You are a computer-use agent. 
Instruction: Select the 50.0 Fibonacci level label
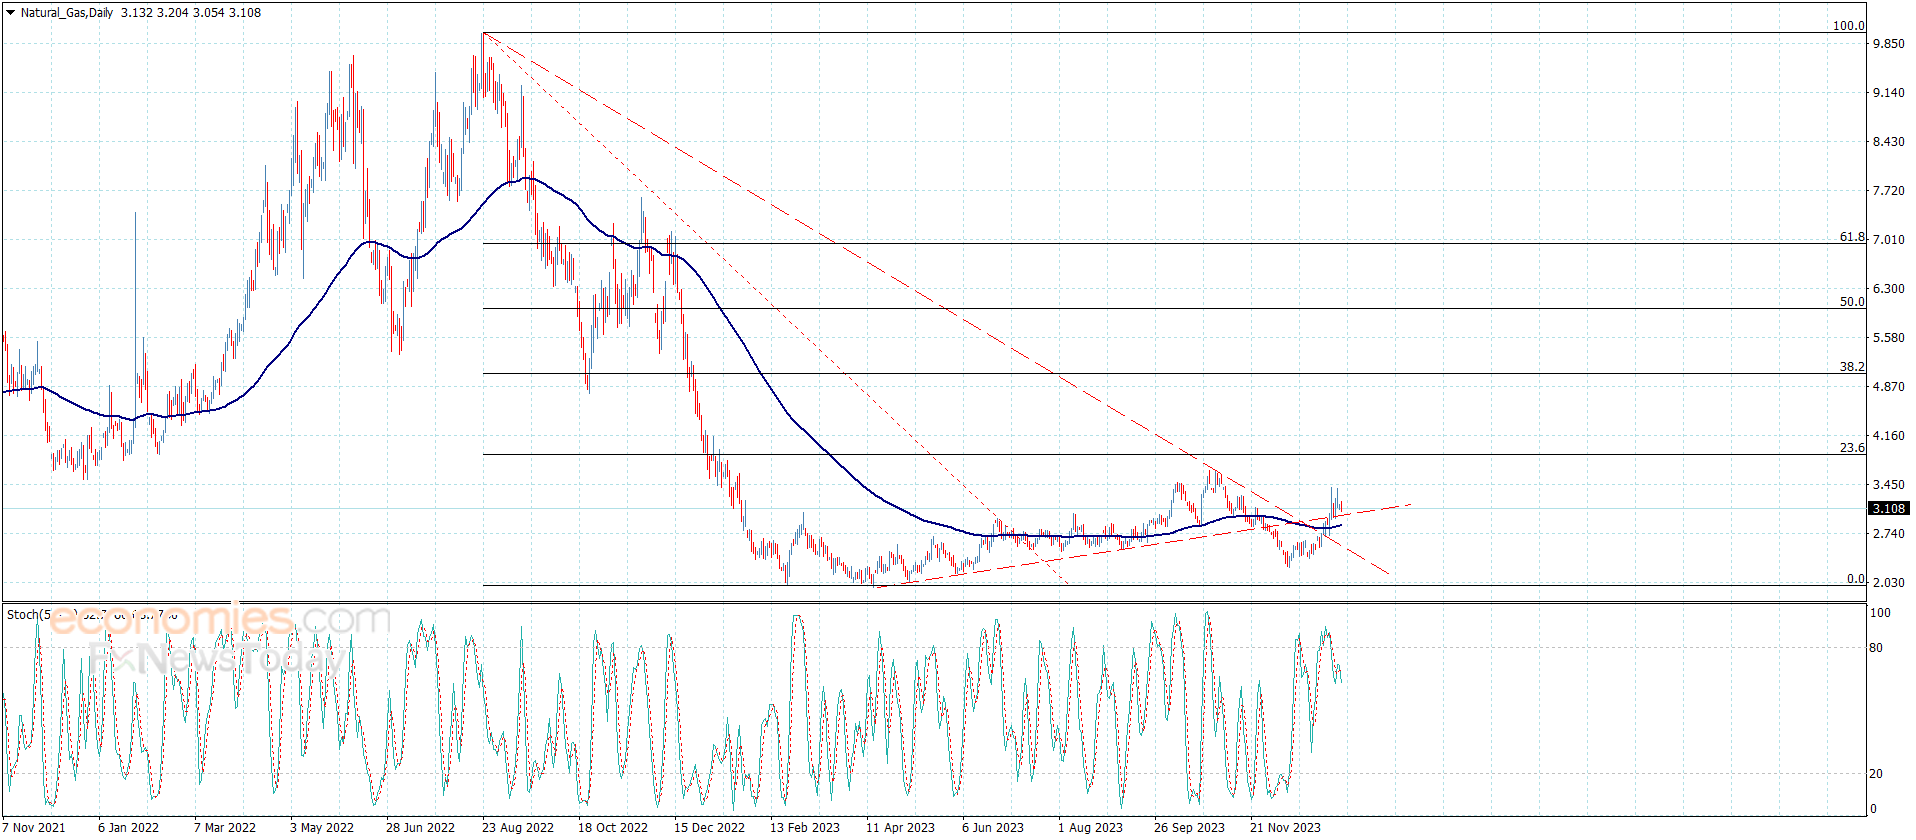click(1852, 301)
